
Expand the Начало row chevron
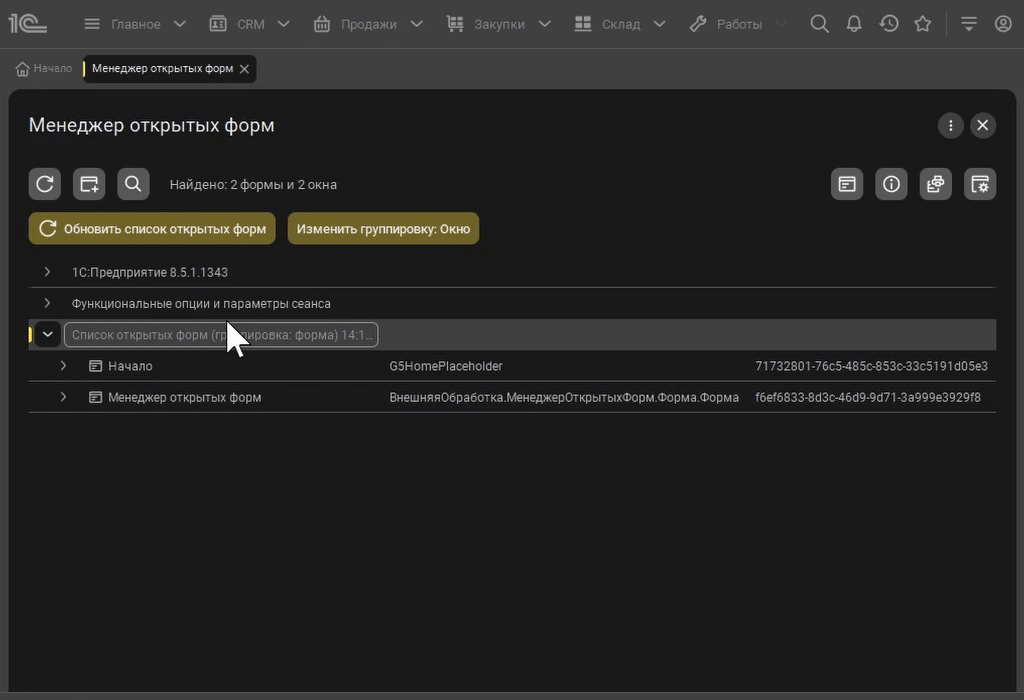[63, 366]
